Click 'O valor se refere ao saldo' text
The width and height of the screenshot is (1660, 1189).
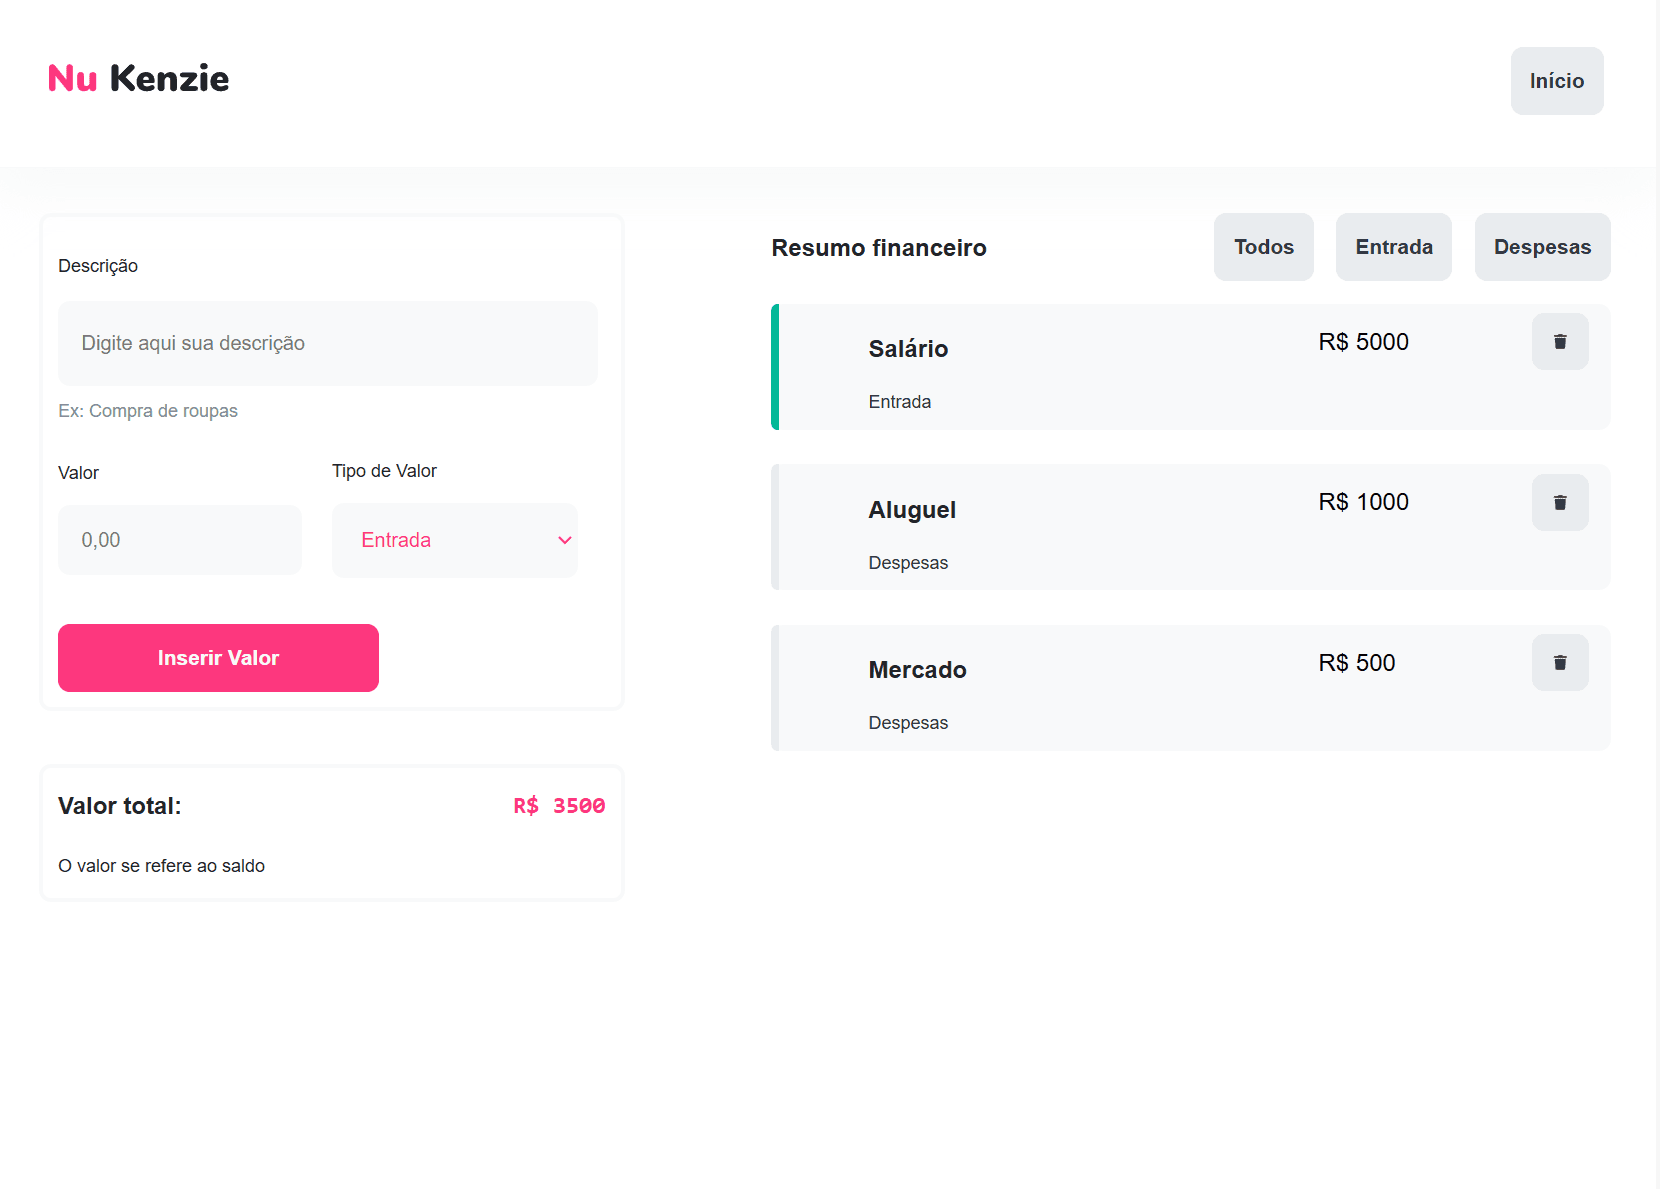pyautogui.click(x=161, y=866)
